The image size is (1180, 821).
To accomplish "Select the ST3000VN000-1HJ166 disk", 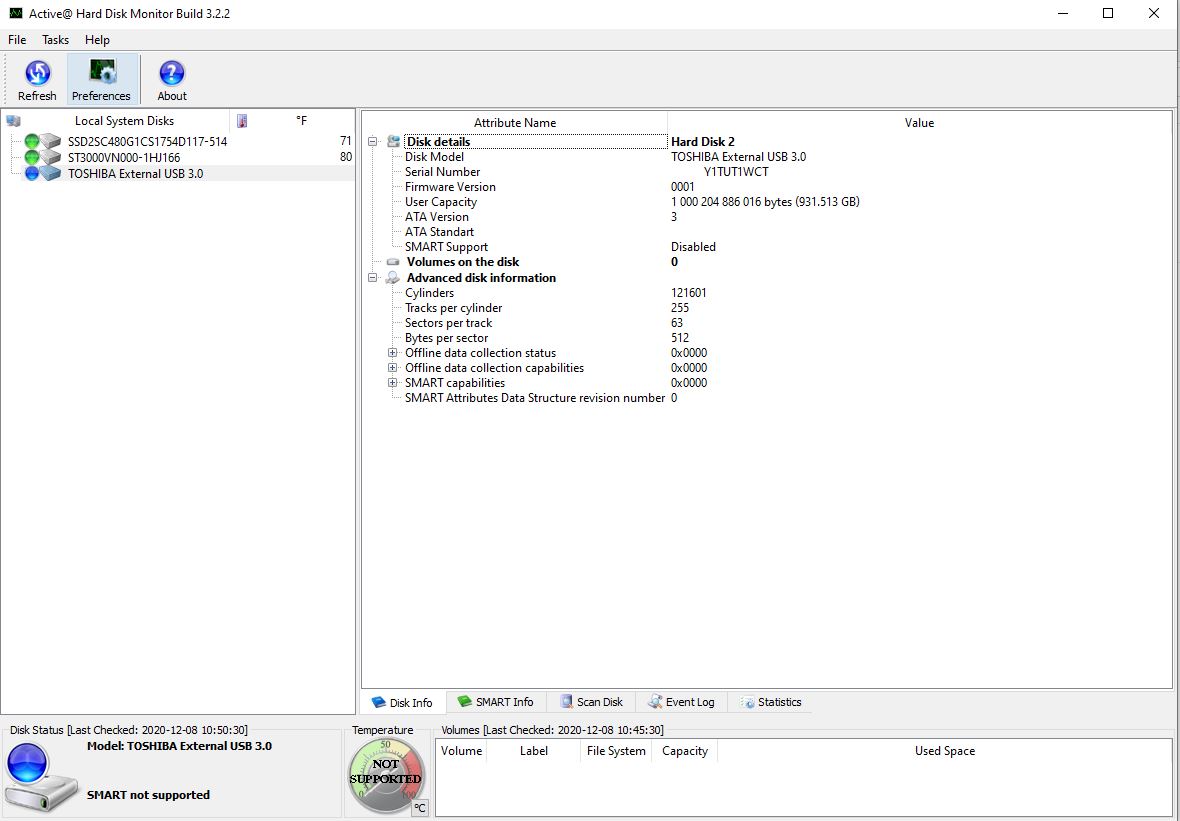I will coord(124,157).
